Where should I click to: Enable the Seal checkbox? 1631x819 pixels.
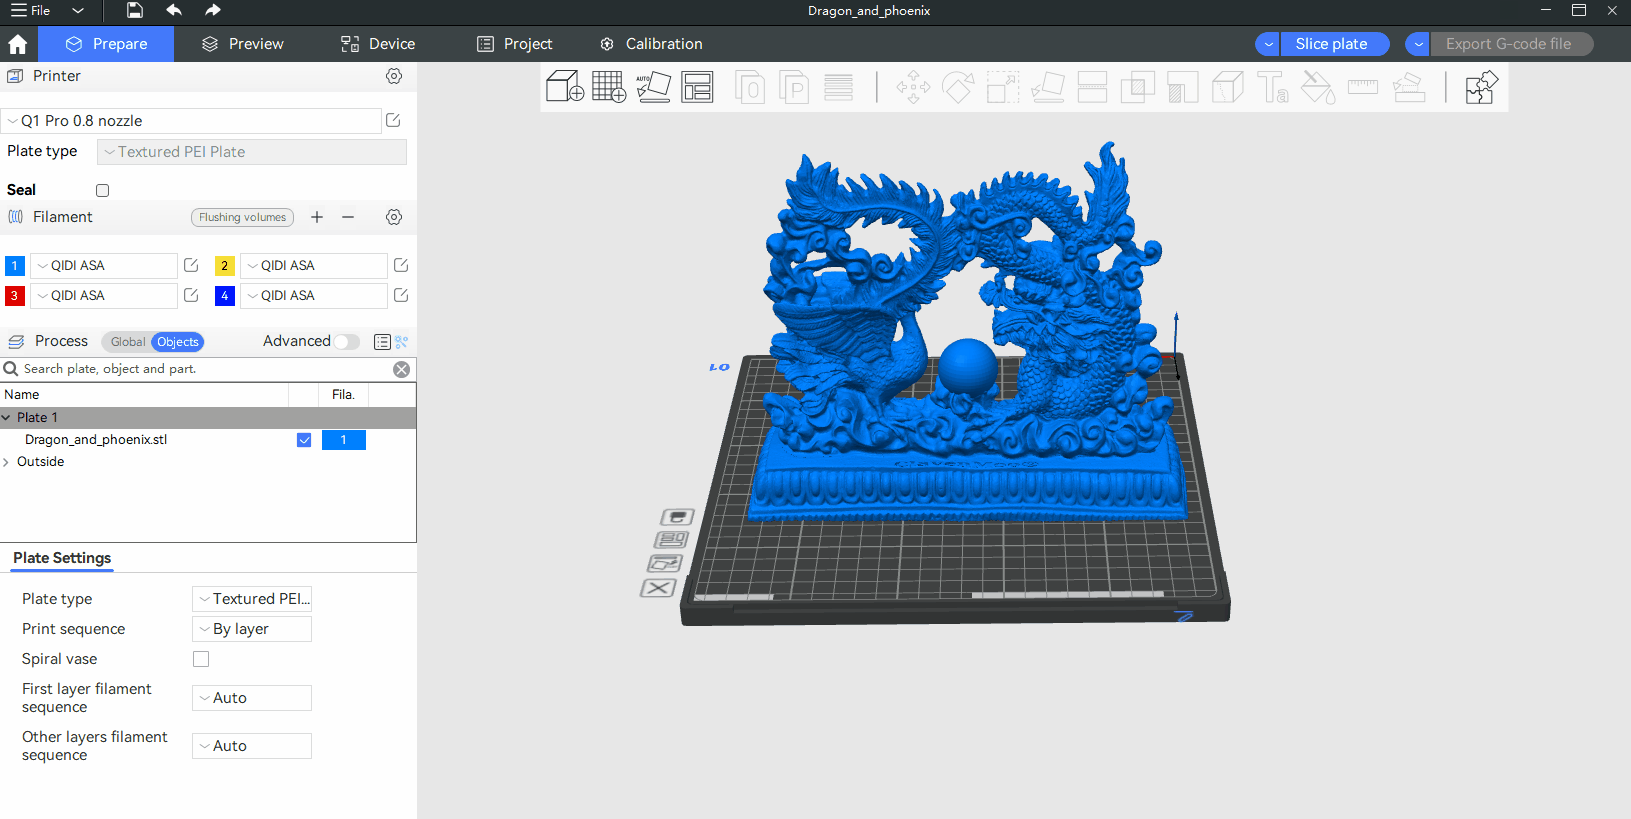(x=102, y=190)
